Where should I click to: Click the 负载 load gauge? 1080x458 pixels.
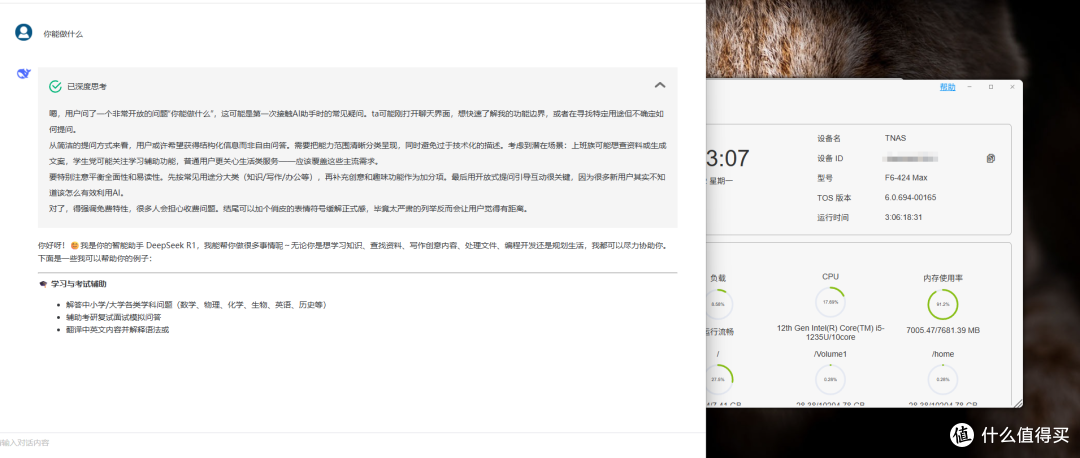(x=718, y=304)
